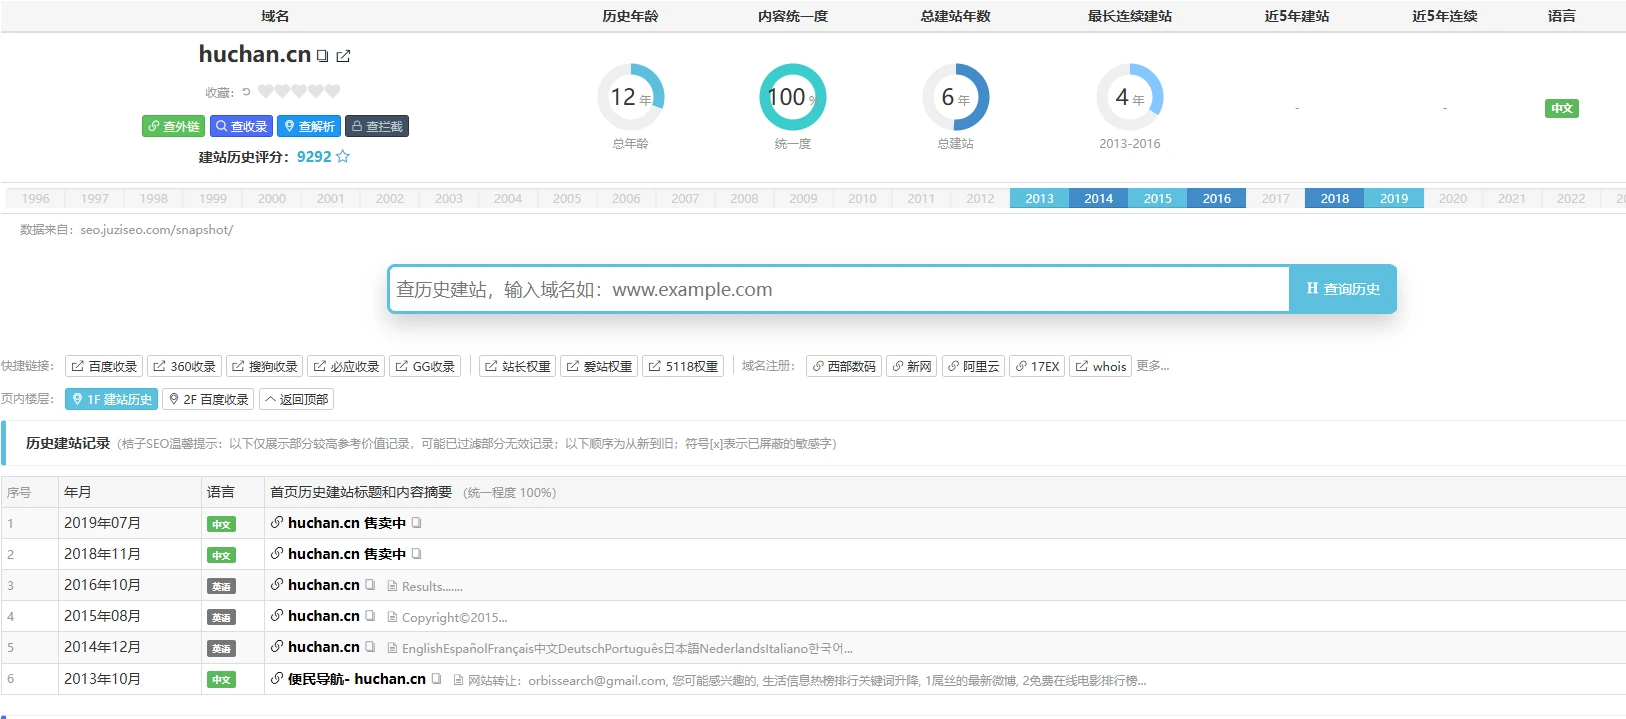Copy the title in the 2019年07月 row

416,523
